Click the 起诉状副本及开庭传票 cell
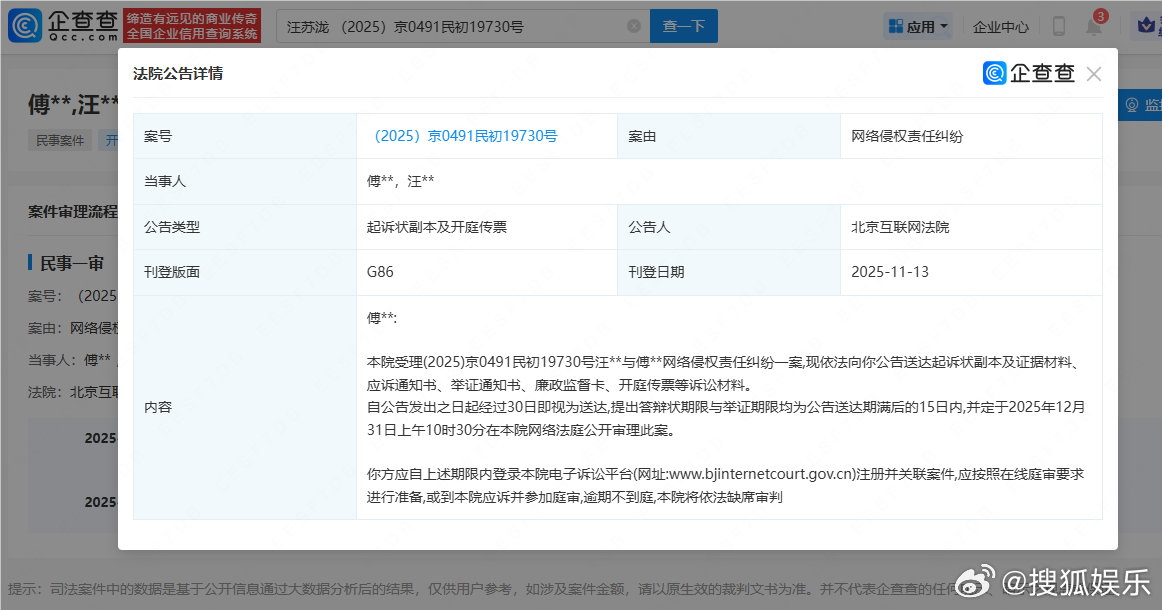Screen dimensions: 1162x610 (486, 227)
